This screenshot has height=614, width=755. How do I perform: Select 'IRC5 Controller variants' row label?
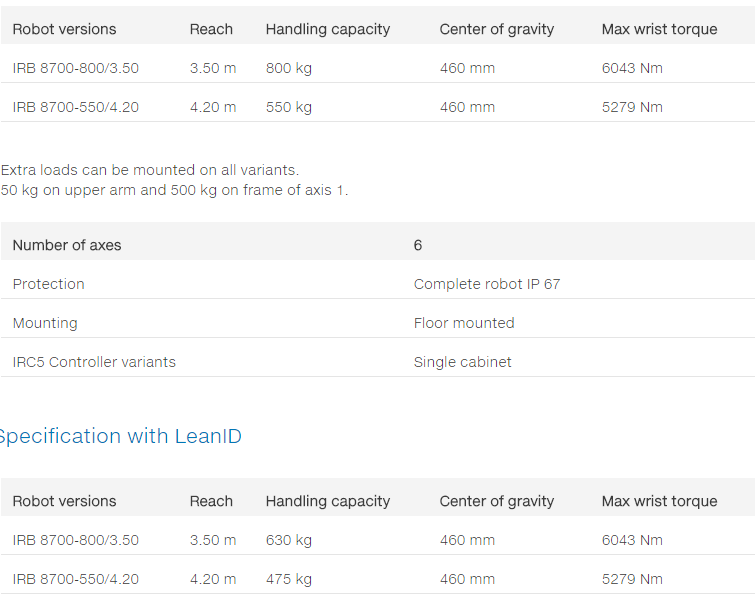(x=94, y=362)
